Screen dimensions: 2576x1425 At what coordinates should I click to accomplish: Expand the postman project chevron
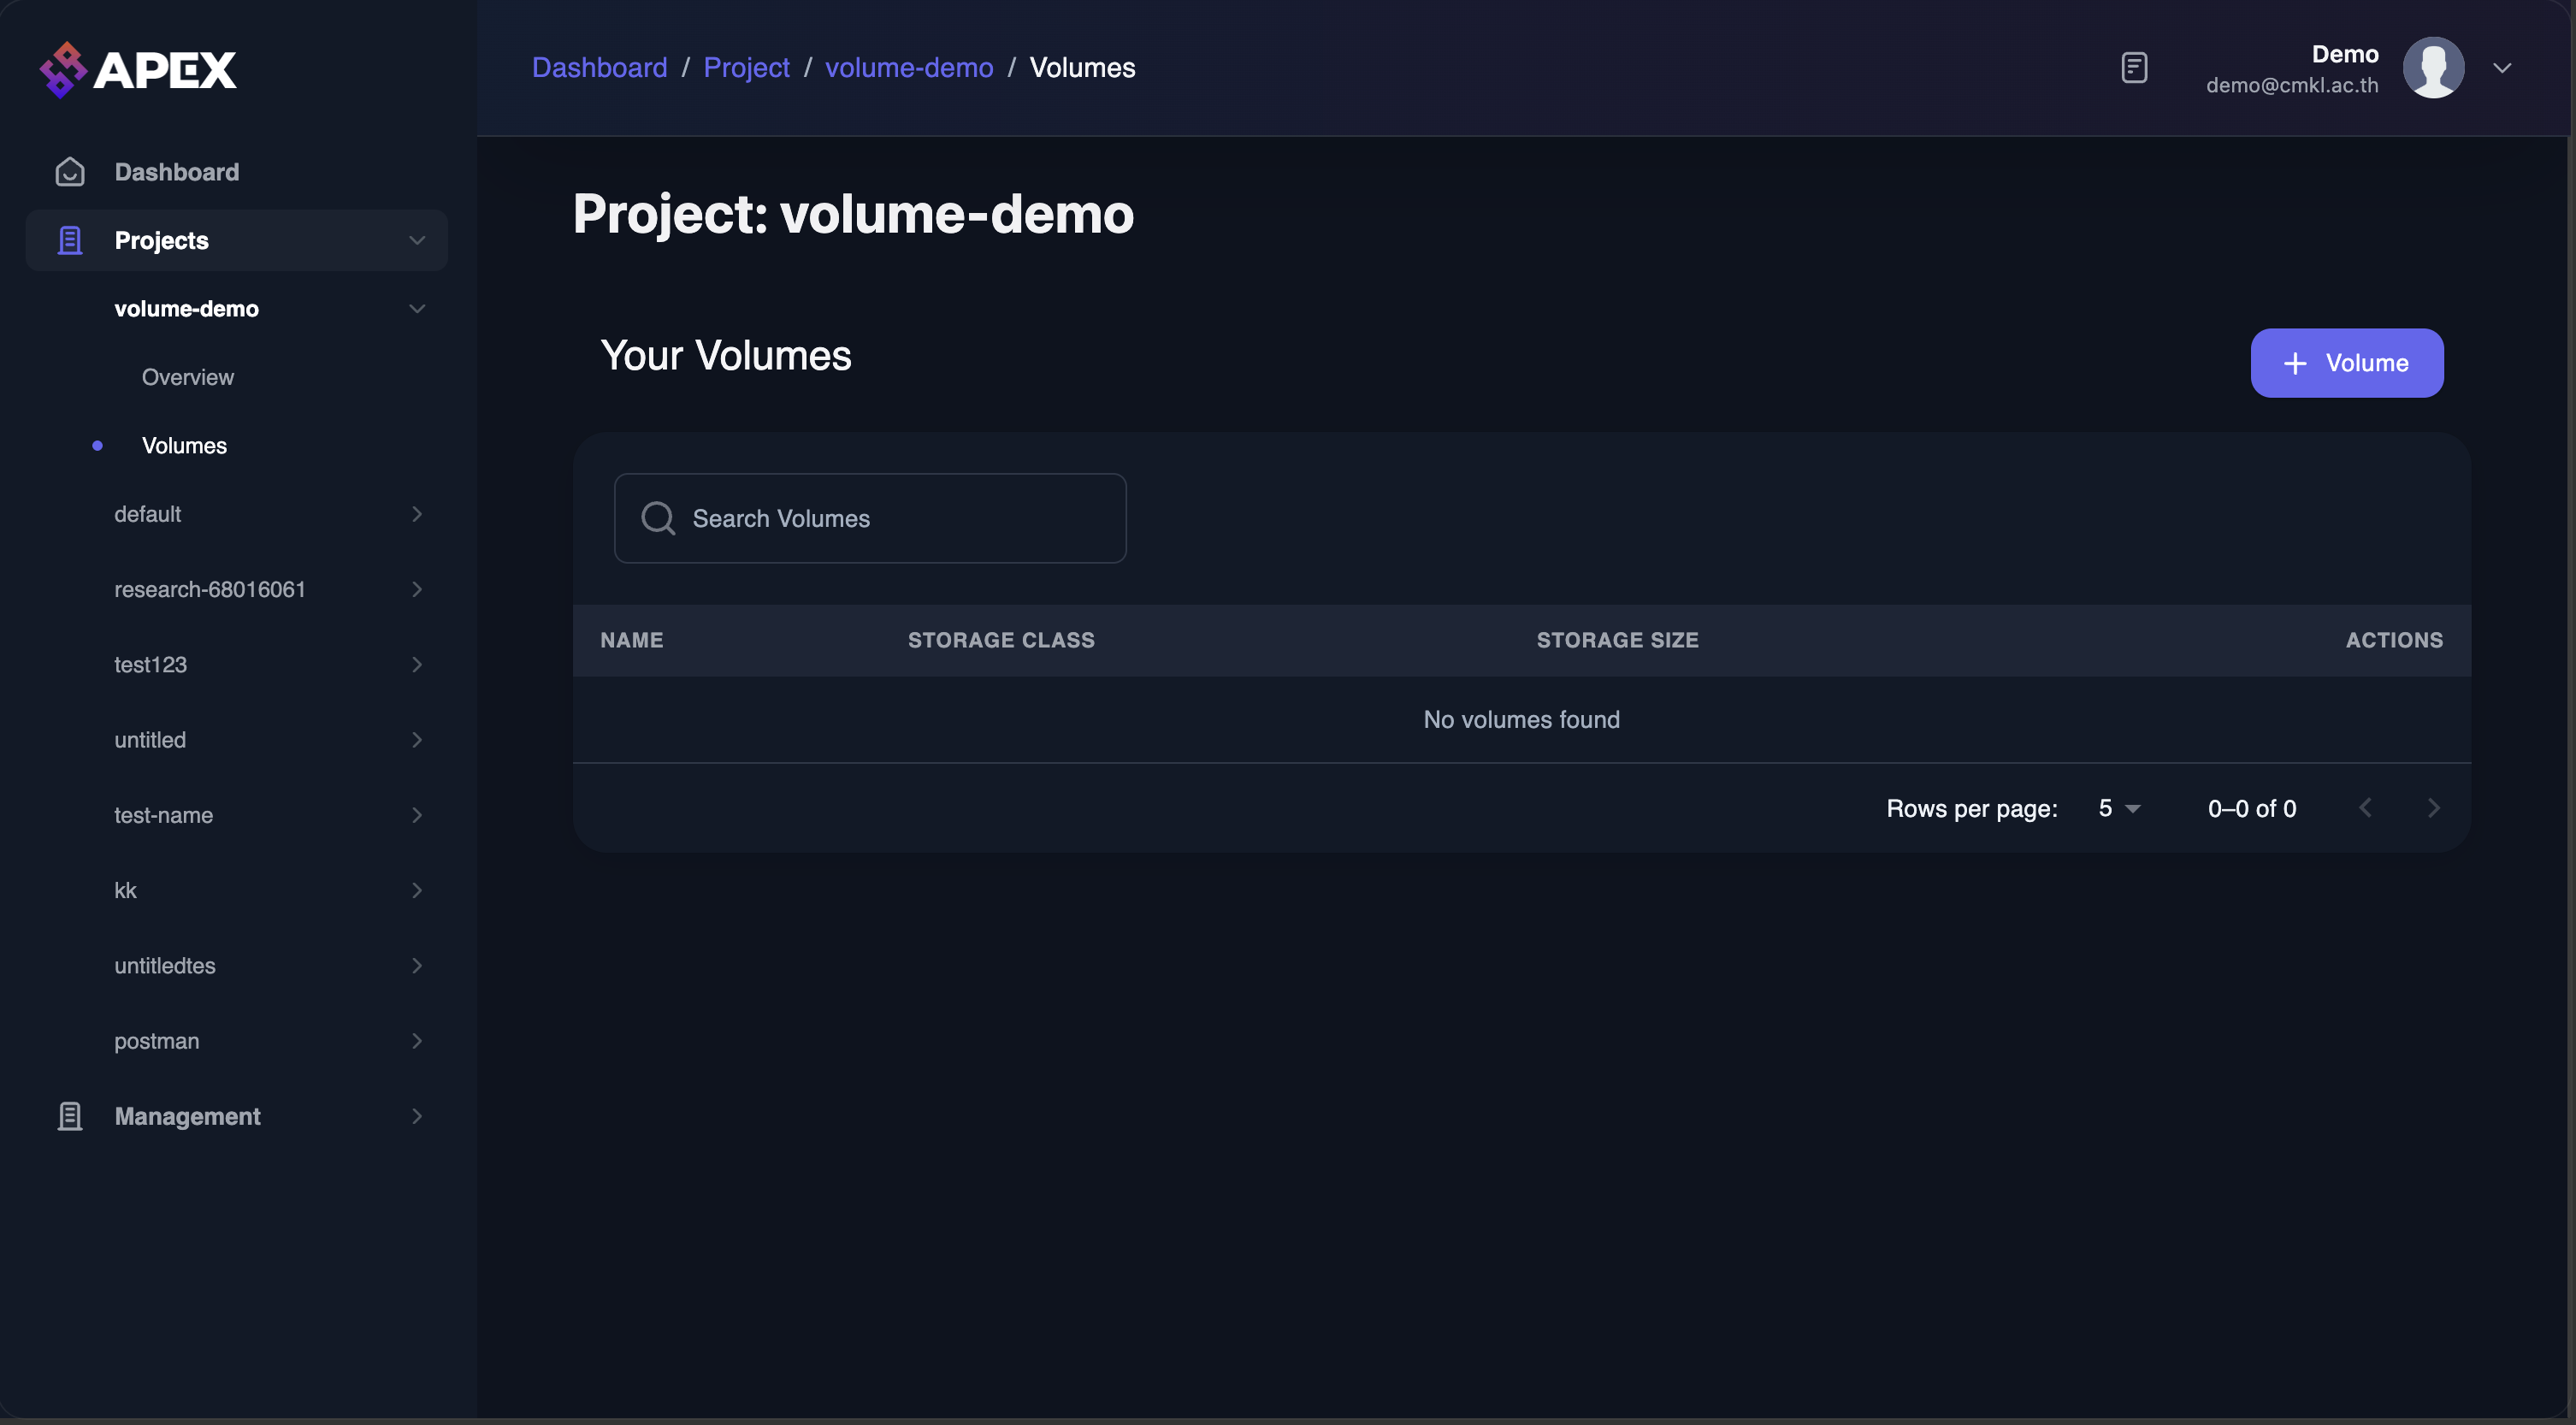pos(417,1041)
